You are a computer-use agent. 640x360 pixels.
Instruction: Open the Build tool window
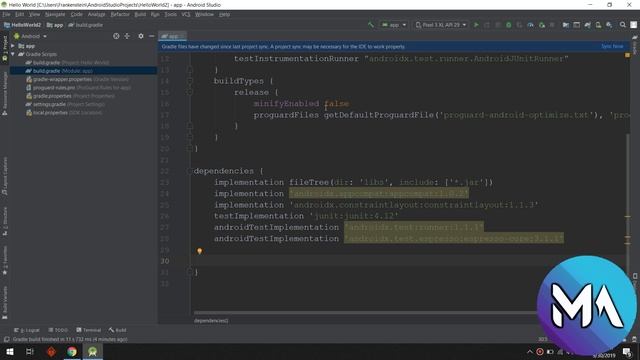pyautogui.click(x=118, y=330)
